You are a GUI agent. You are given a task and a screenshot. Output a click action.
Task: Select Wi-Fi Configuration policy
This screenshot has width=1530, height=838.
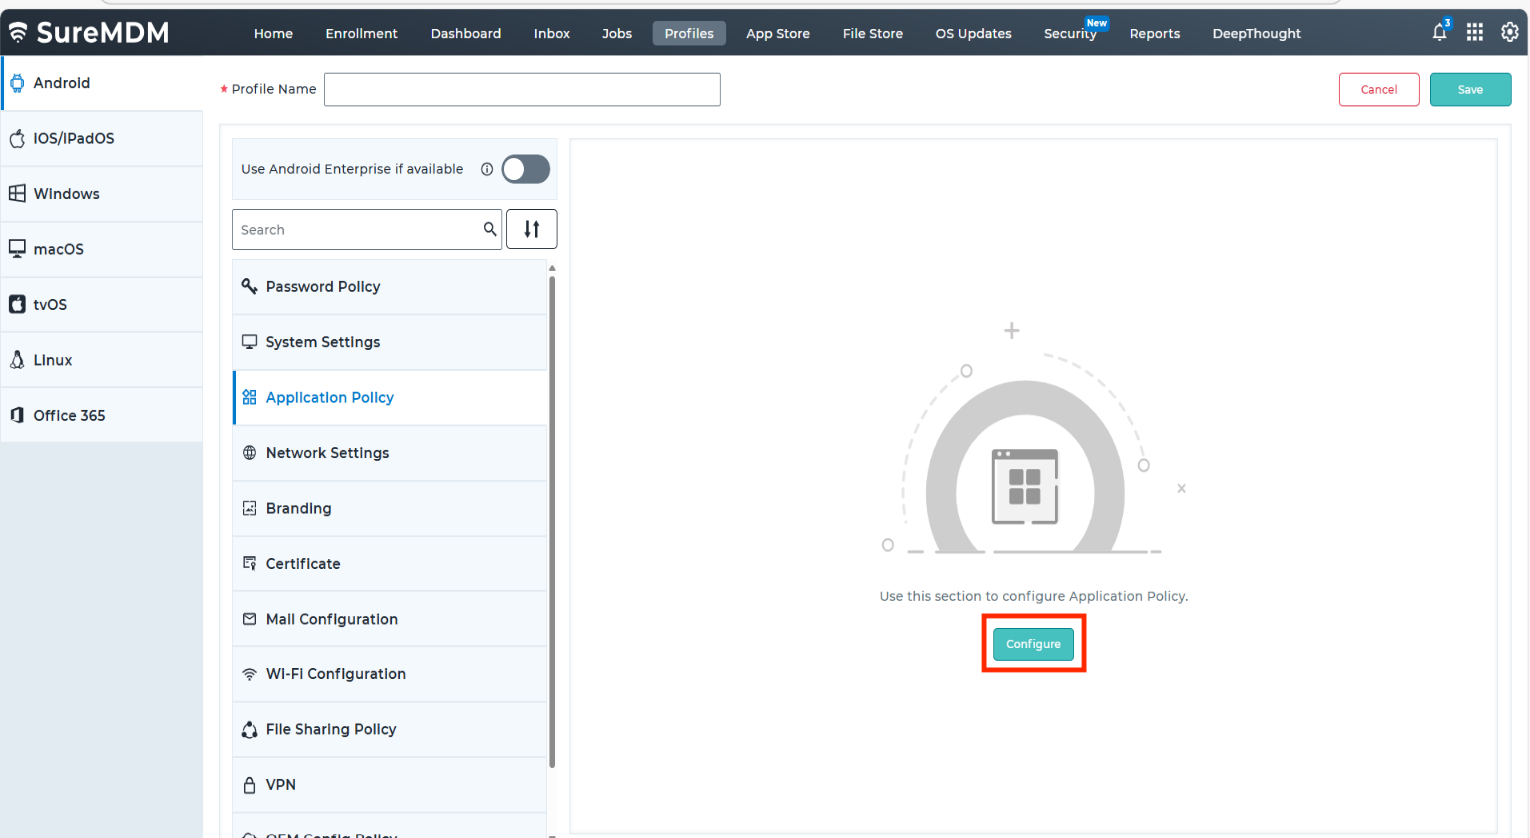[335, 674]
